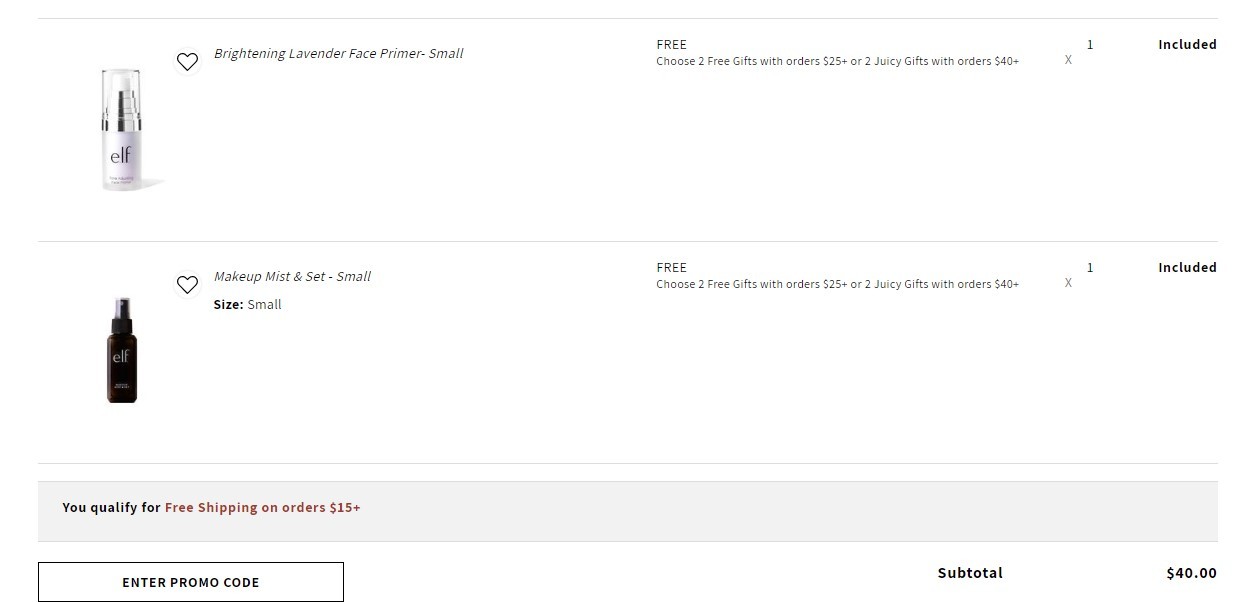Remove Makeup Mist & Set with X
This screenshot has height=602, width=1256.
point(1068,283)
